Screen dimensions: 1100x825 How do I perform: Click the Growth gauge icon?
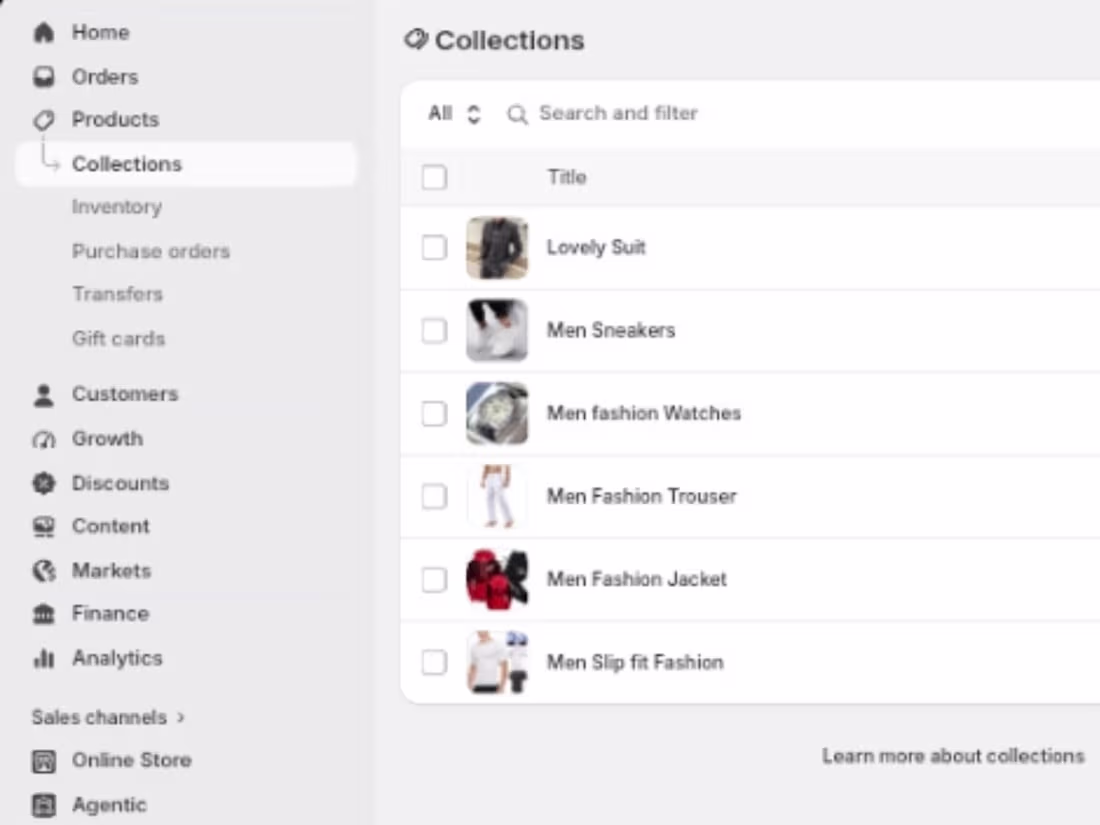43,439
